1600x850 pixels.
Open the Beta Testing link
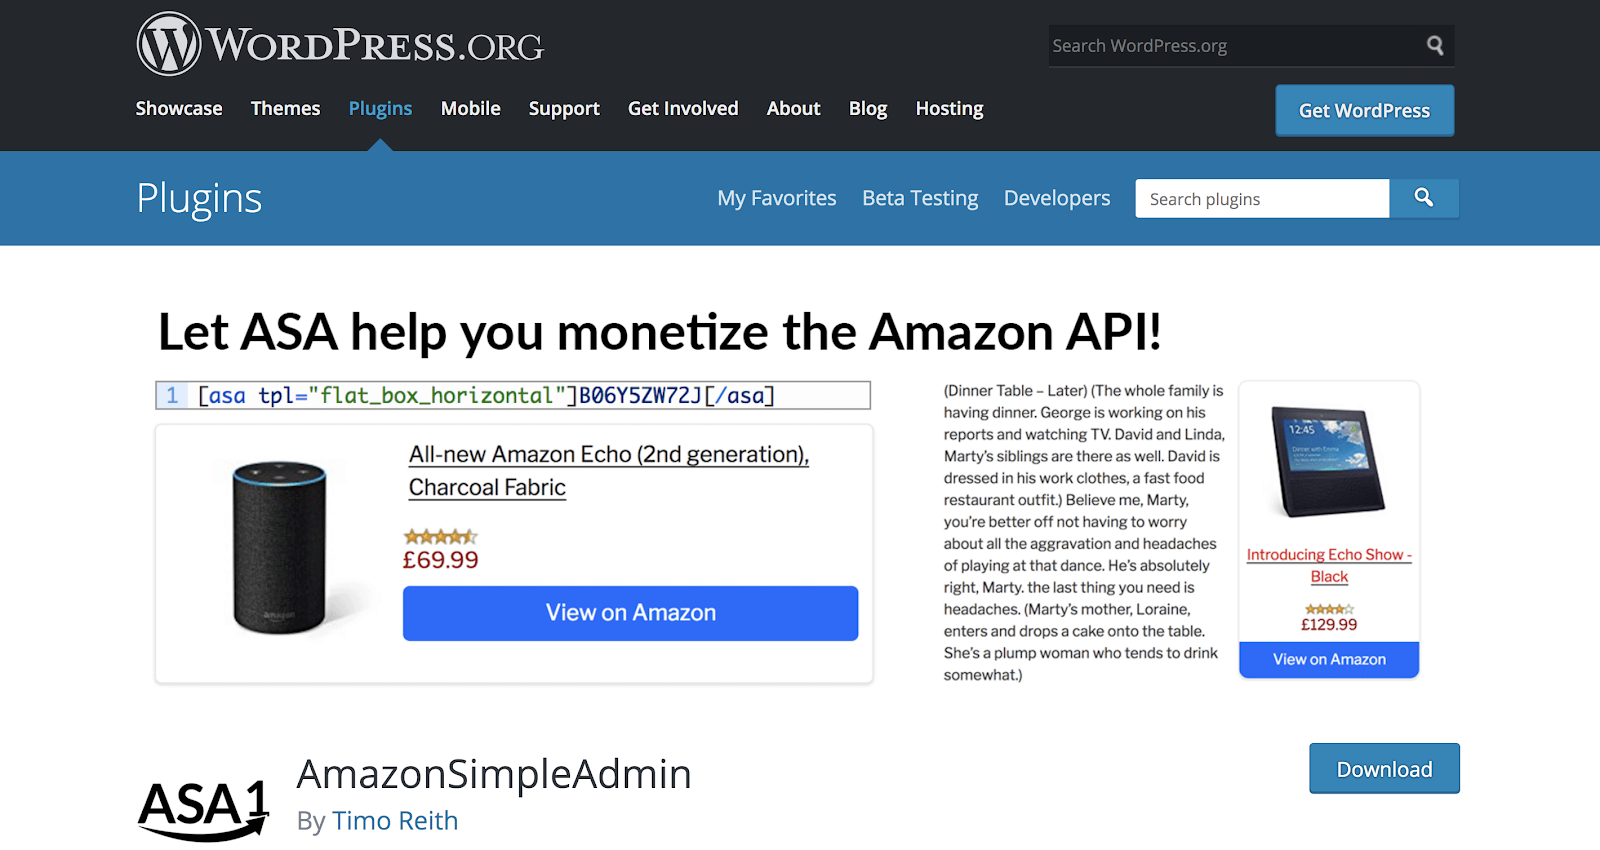tap(920, 198)
